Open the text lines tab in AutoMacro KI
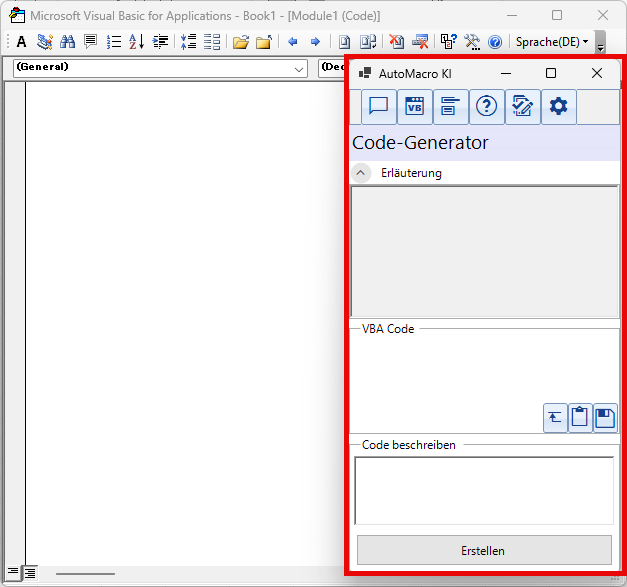The image size is (627, 587). (451, 107)
